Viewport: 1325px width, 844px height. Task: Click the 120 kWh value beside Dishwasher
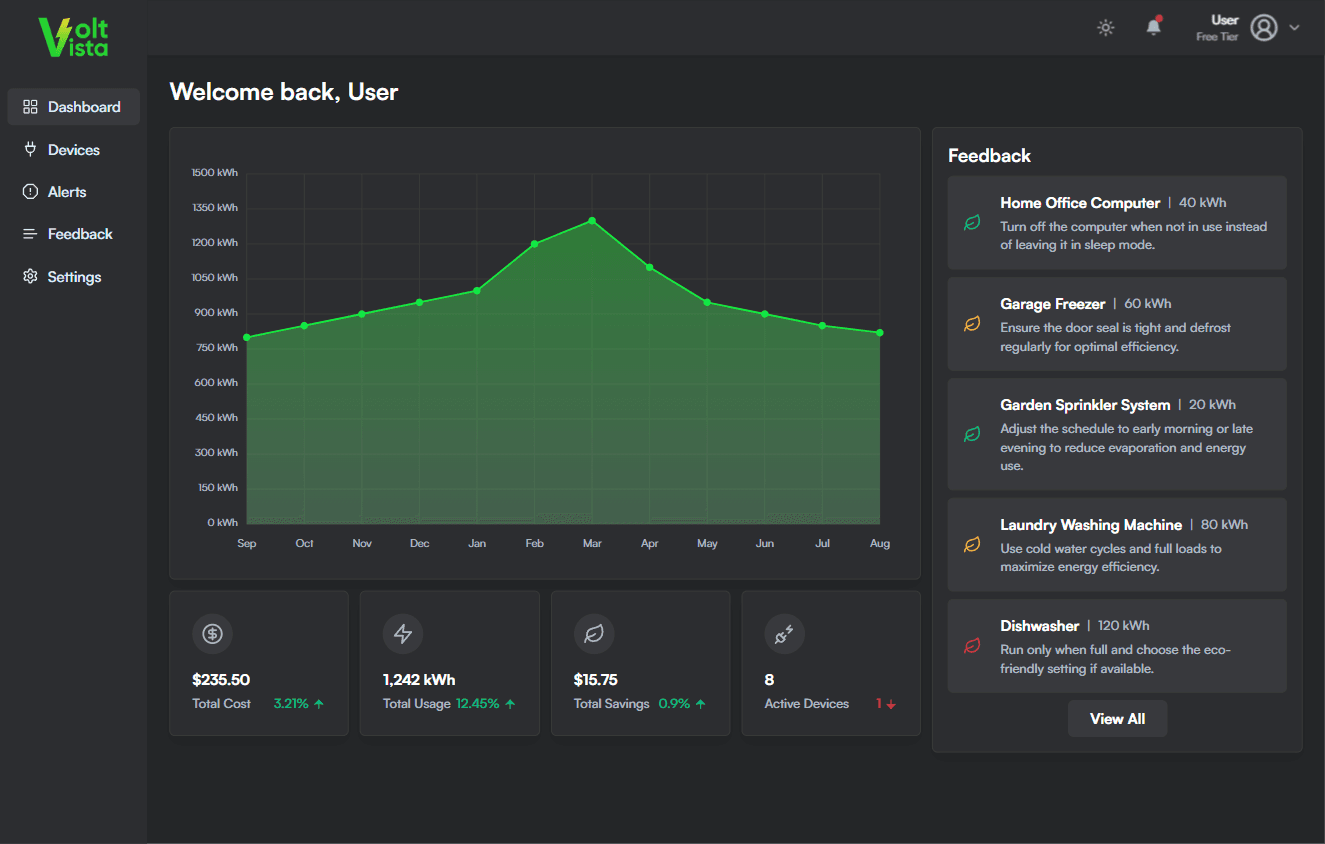tap(1124, 626)
